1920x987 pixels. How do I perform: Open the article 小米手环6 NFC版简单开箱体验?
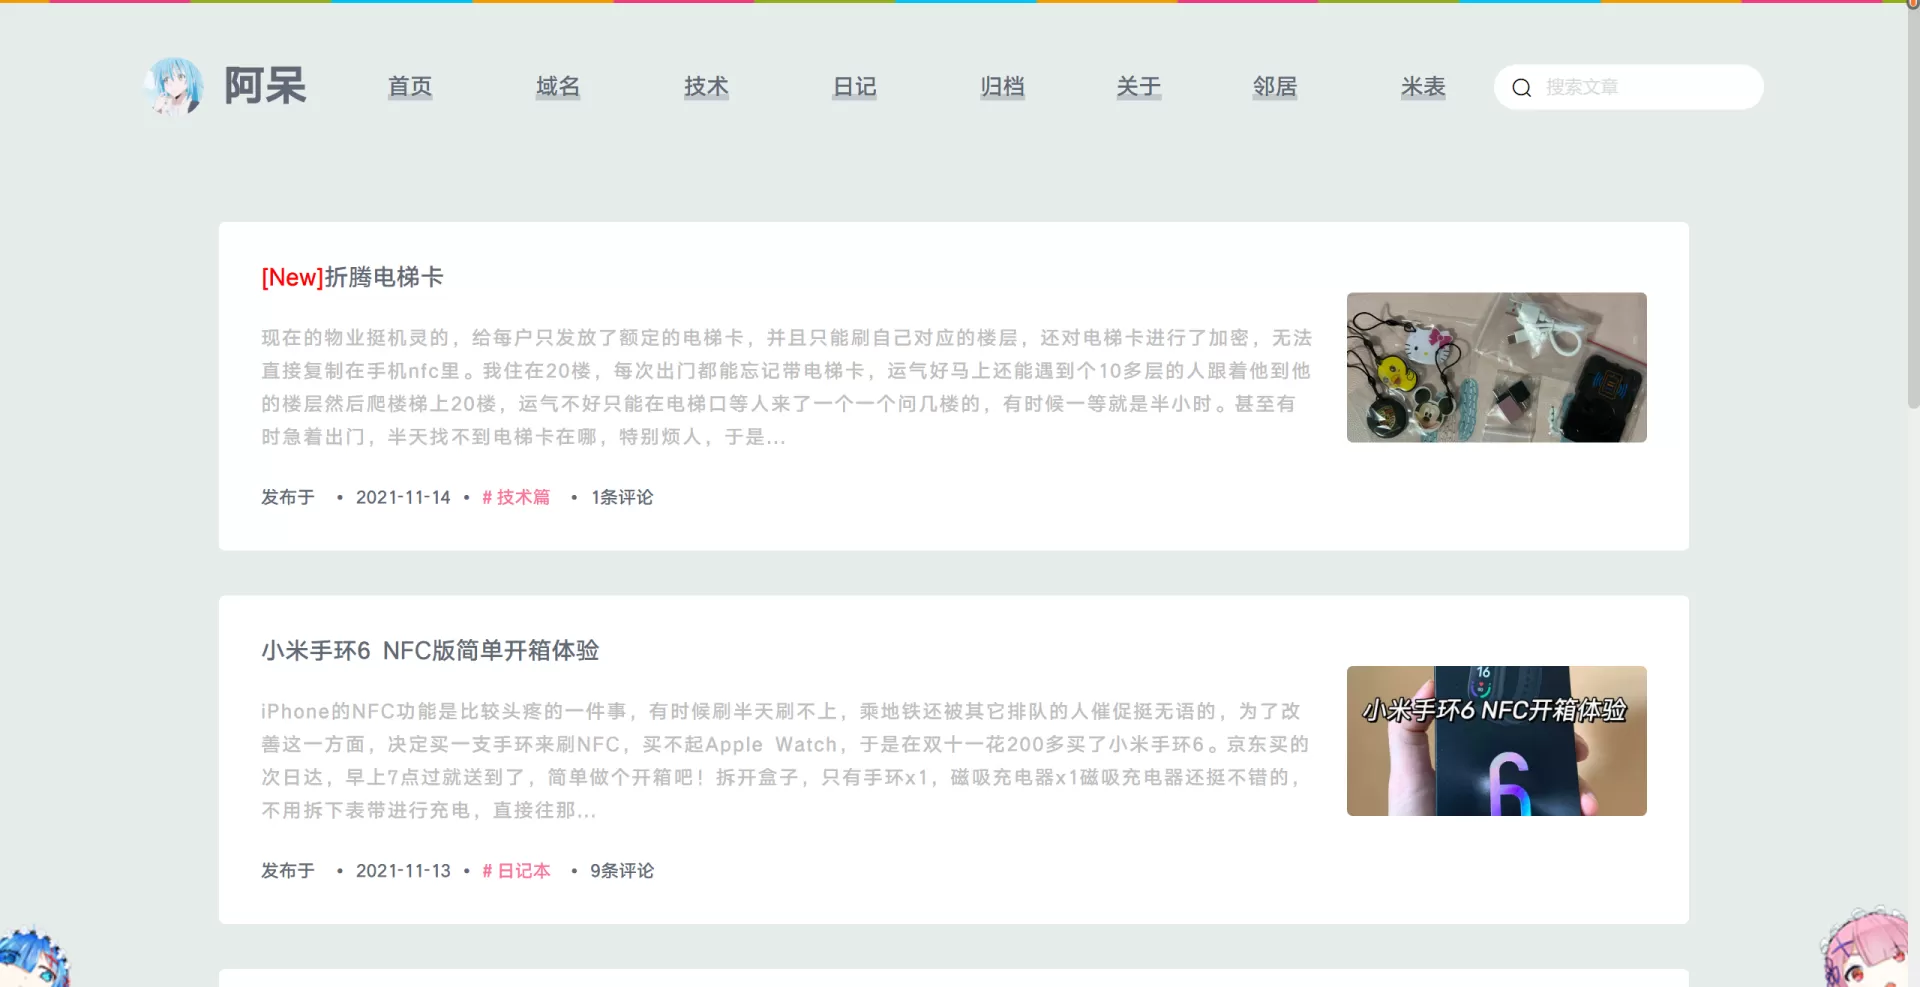pos(430,651)
